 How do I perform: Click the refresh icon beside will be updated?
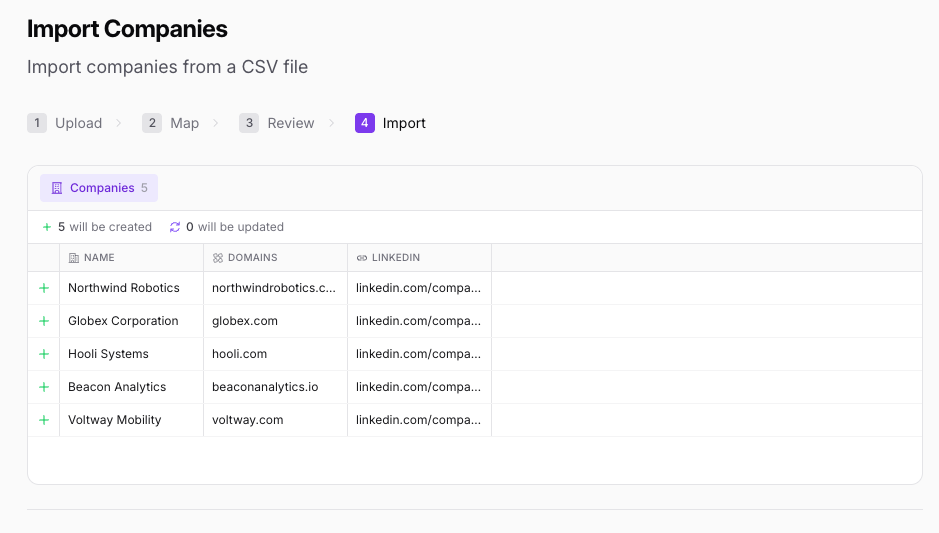[175, 227]
